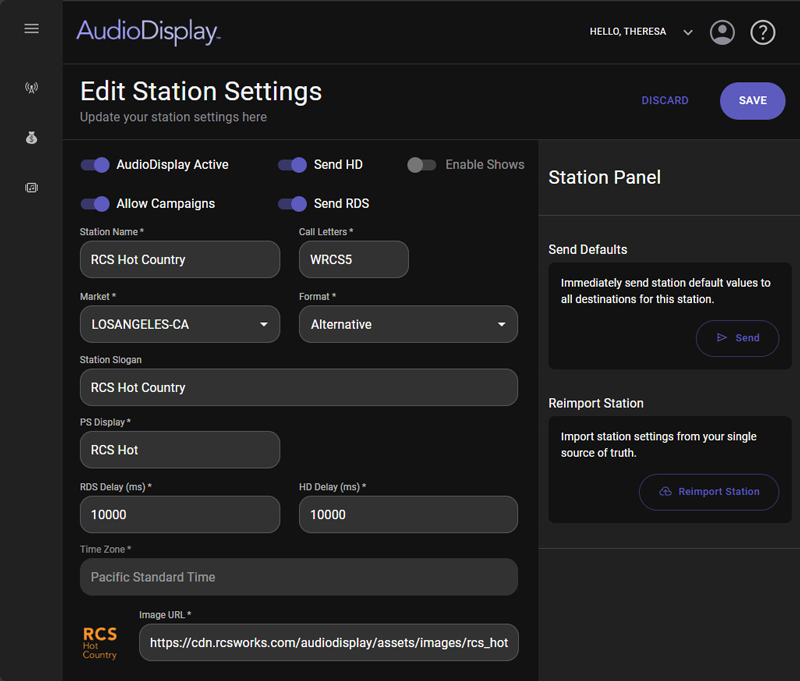Open the Format dropdown
The image size is (800, 681).
(408, 324)
